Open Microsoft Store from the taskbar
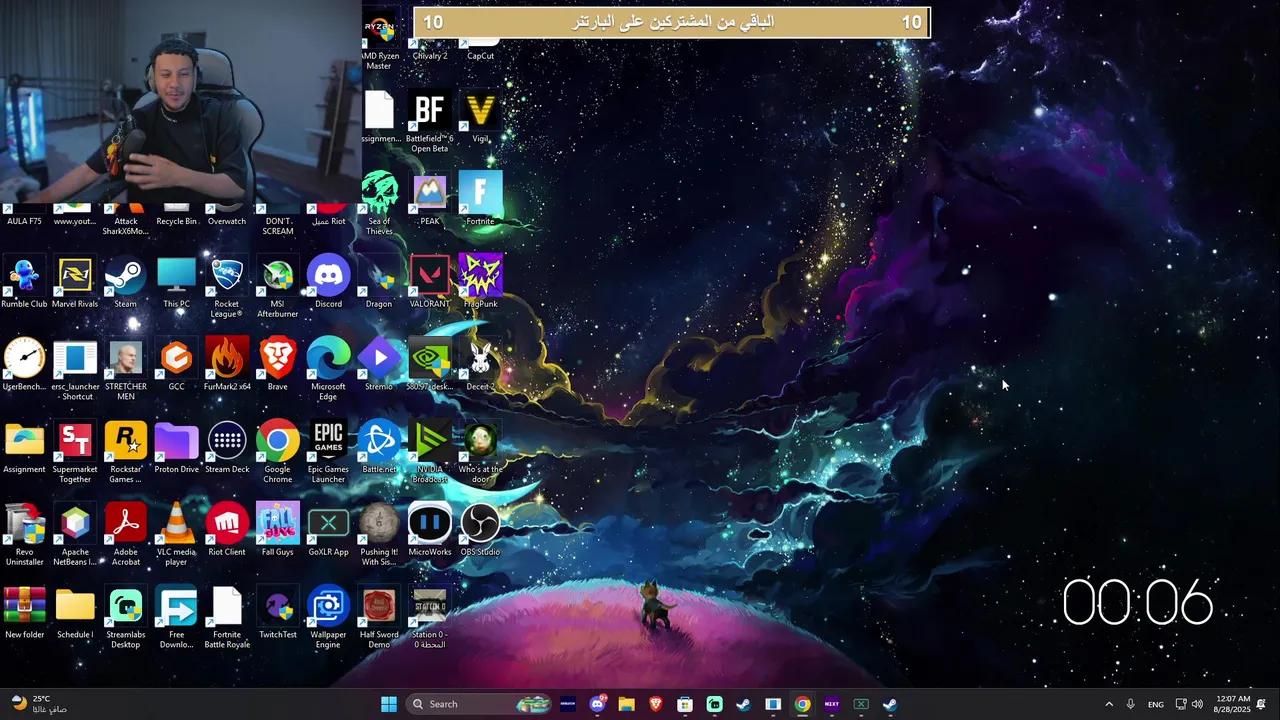The height and width of the screenshot is (720, 1280). 685,704
